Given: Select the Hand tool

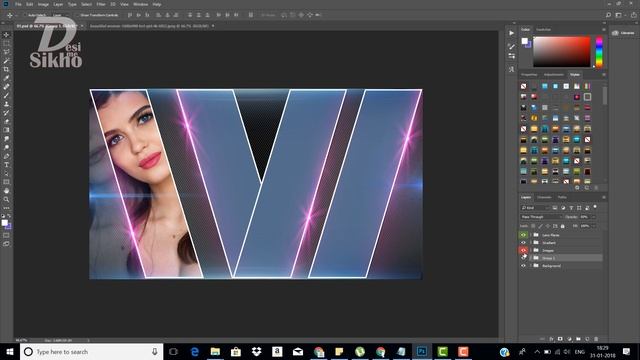Looking at the screenshot, I should (x=6, y=191).
